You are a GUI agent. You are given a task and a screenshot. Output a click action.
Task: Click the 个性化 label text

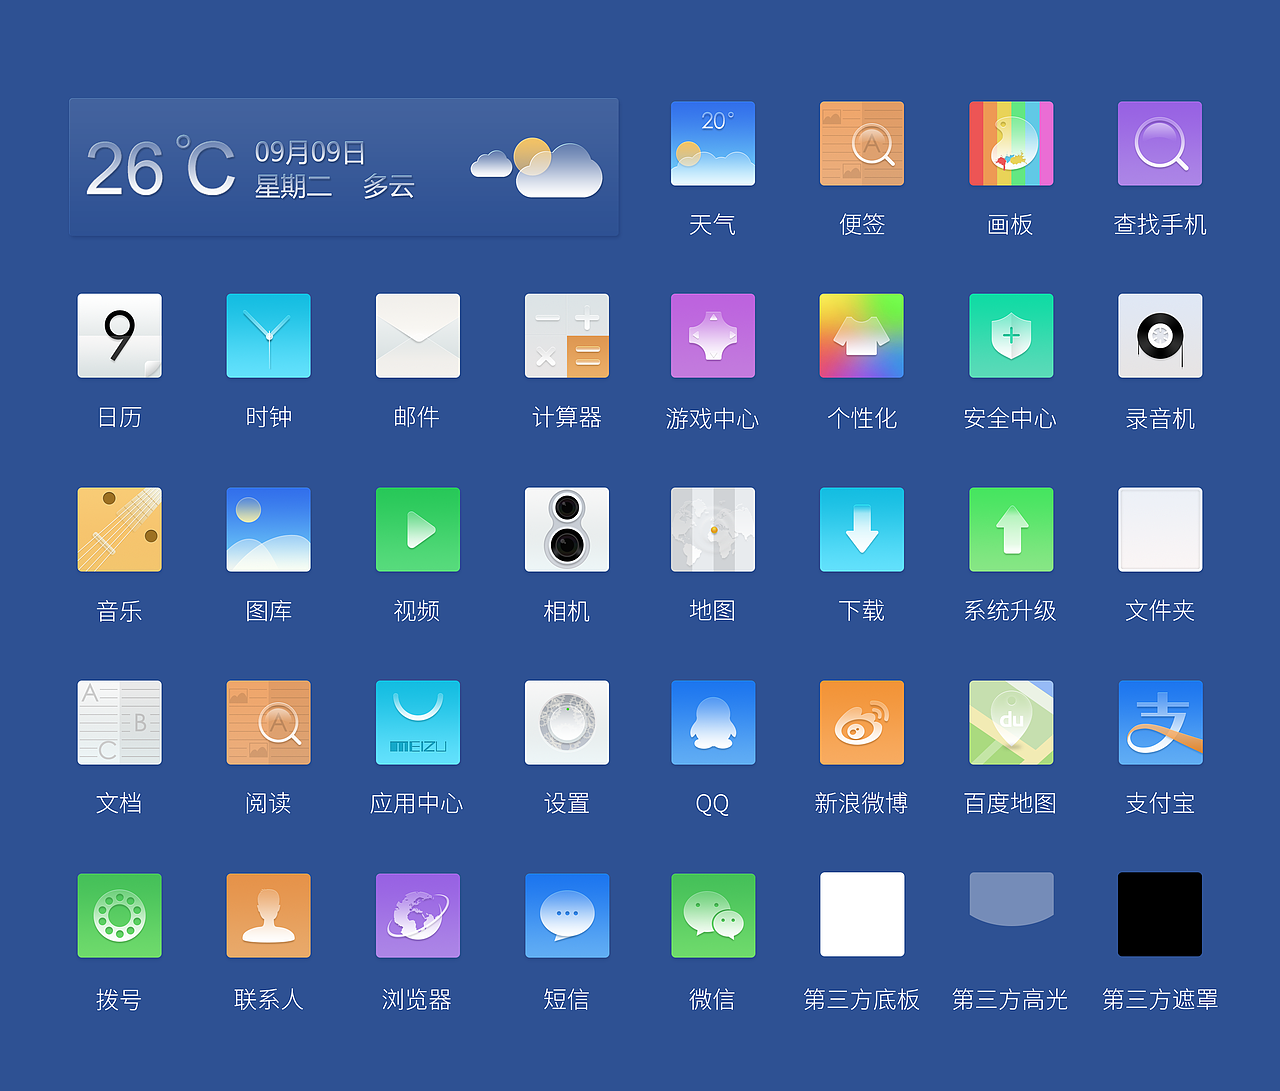coord(862,418)
